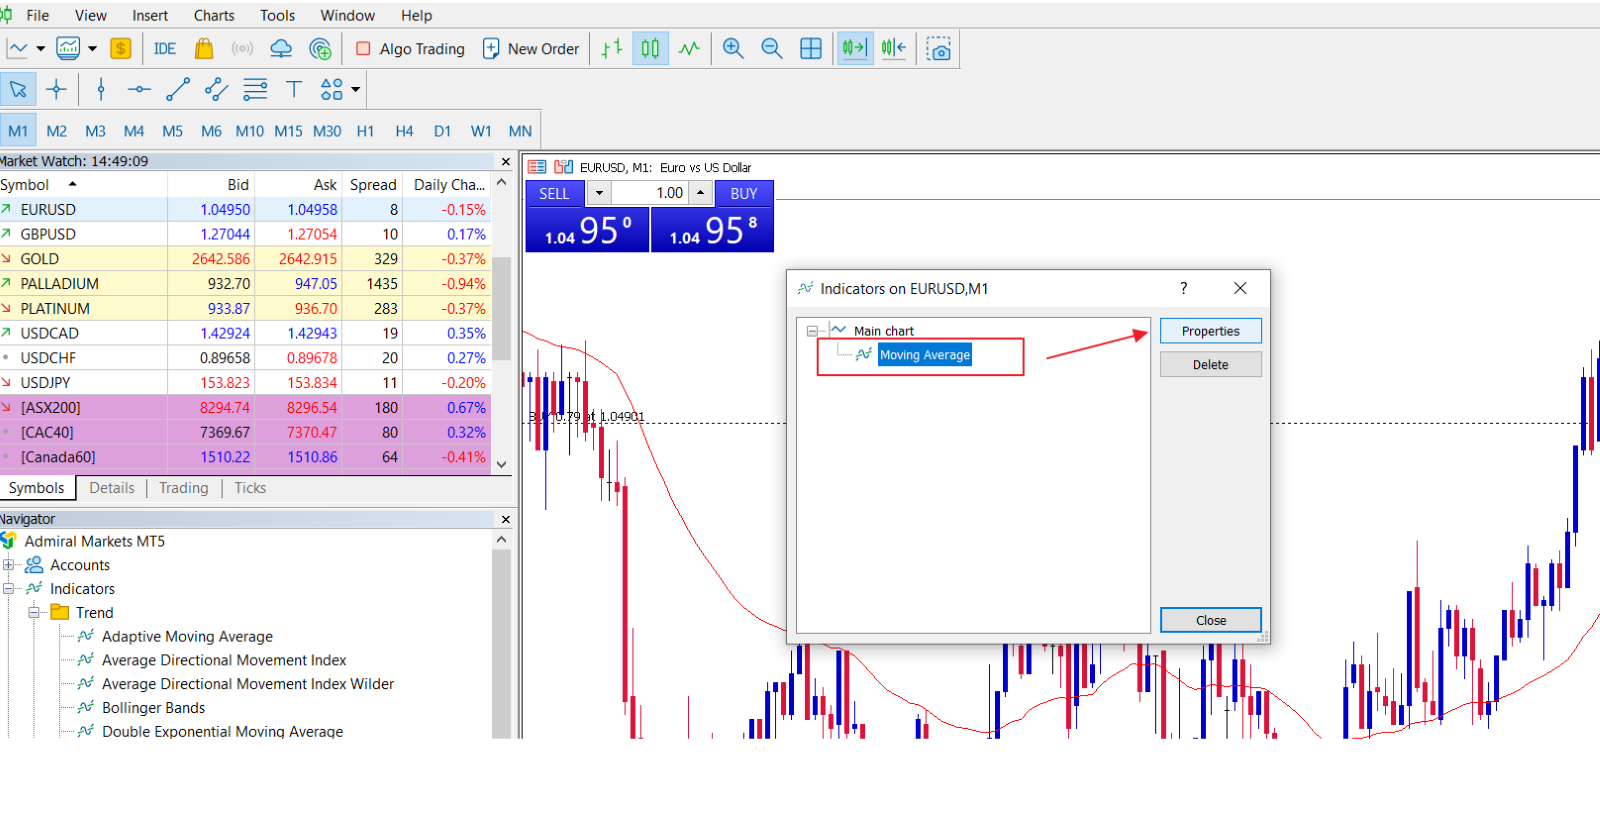Click the shapes objects tool icon
Screen dimensions: 1600x827
(332, 89)
